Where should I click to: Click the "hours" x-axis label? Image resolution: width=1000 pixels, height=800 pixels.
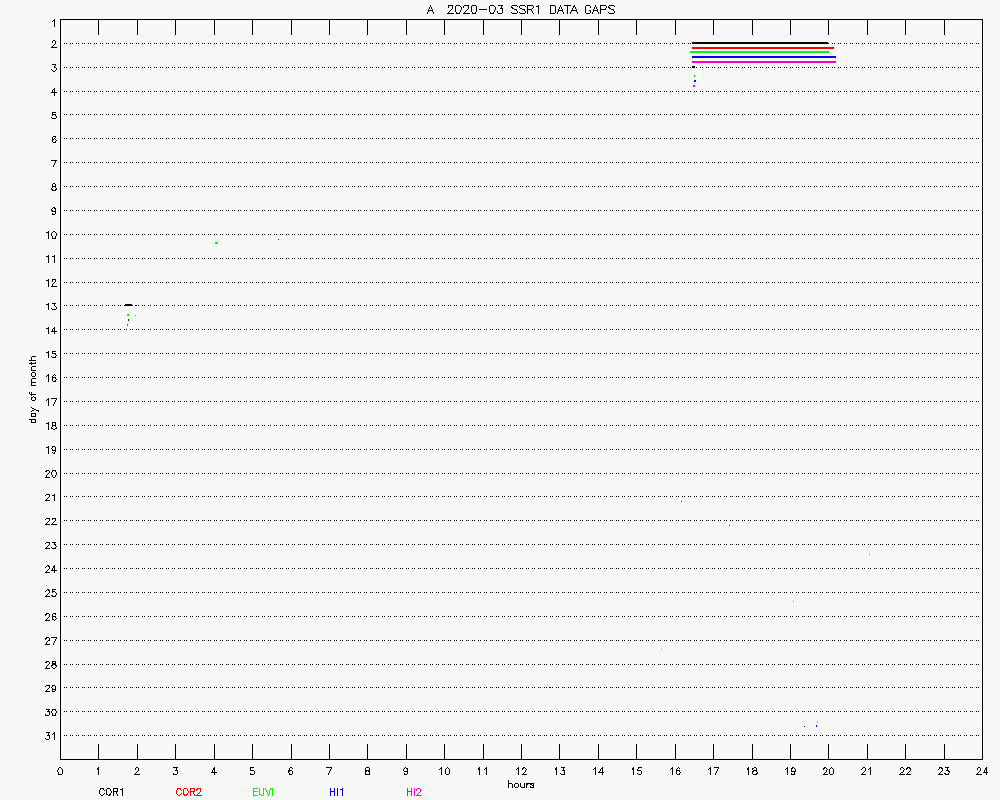coord(521,784)
